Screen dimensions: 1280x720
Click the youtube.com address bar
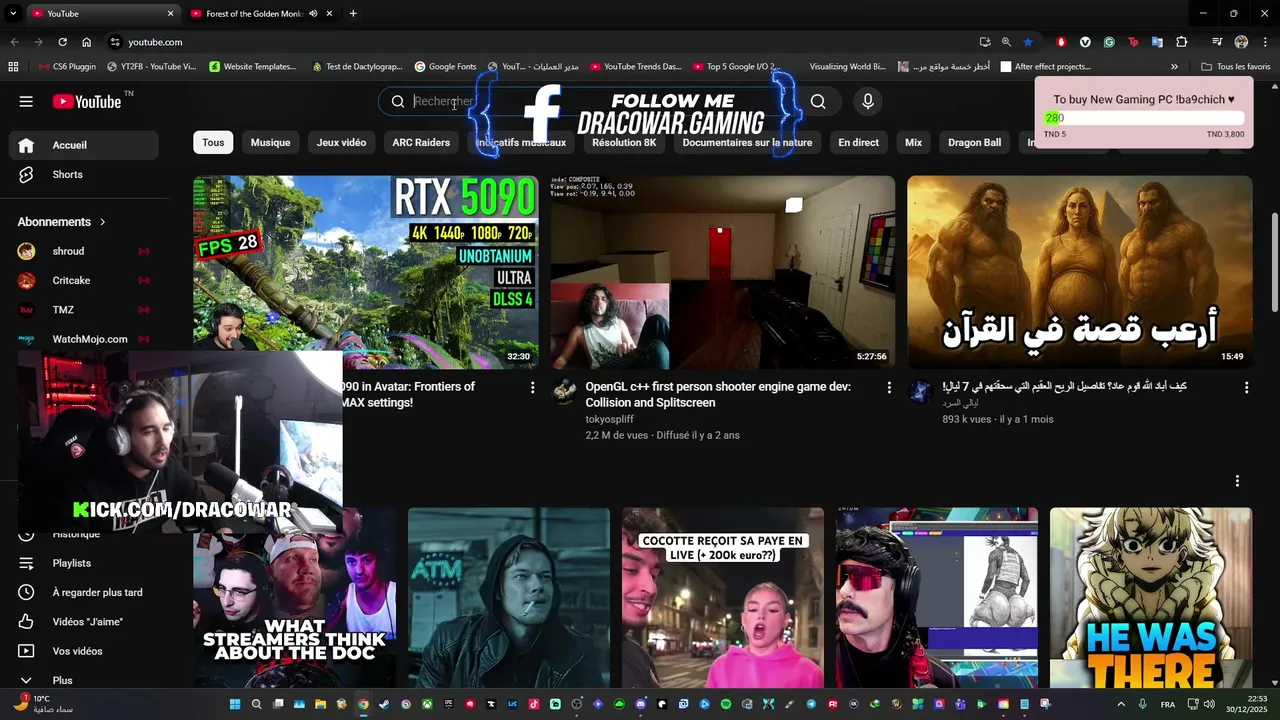click(540, 42)
